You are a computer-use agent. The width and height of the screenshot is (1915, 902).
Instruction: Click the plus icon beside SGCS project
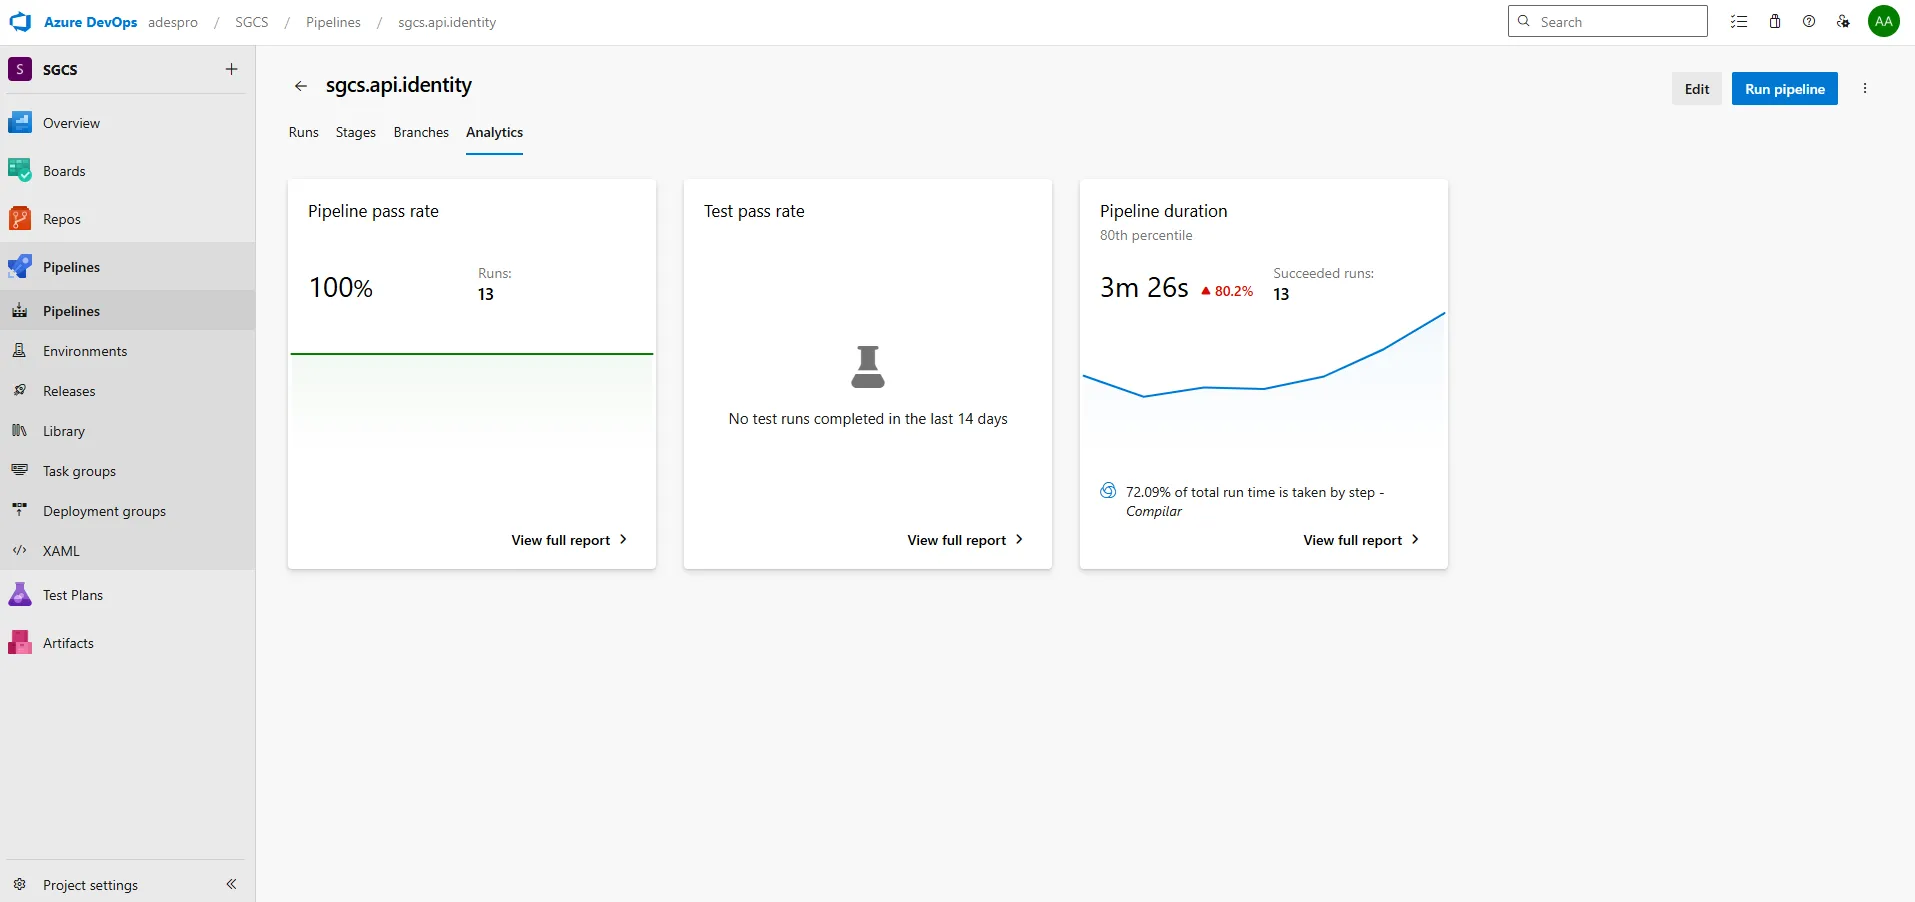(x=231, y=69)
